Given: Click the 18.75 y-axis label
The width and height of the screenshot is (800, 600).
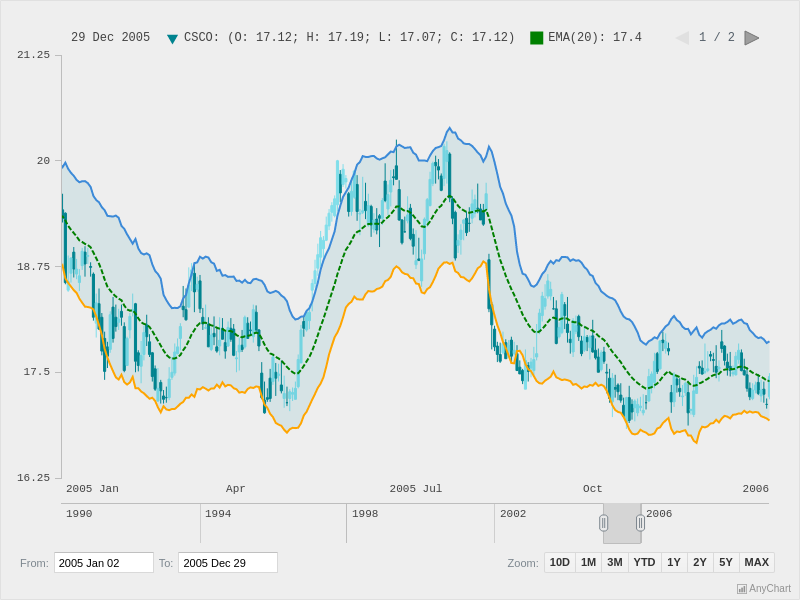Looking at the screenshot, I should click(34, 267).
